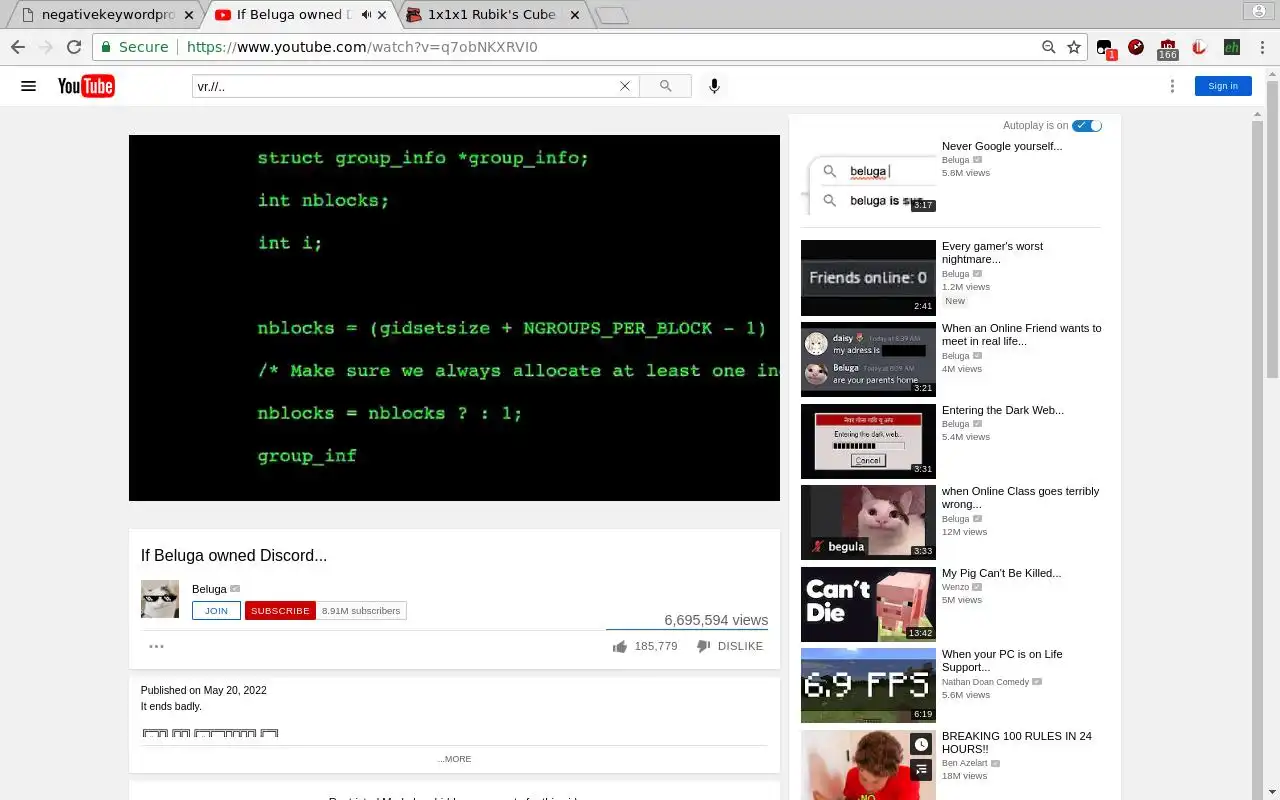The width and height of the screenshot is (1280, 800).
Task: Open the YouTube hamburger guide menu
Action: pyautogui.click(x=28, y=86)
